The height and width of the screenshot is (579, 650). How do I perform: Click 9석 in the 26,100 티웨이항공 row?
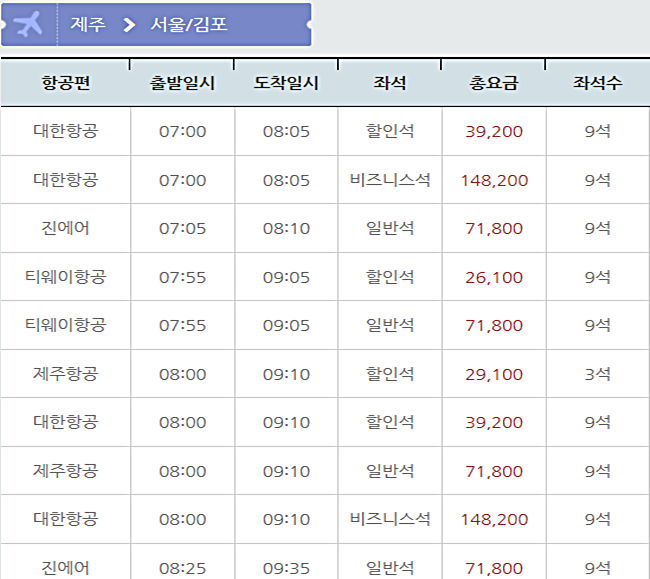(x=597, y=277)
